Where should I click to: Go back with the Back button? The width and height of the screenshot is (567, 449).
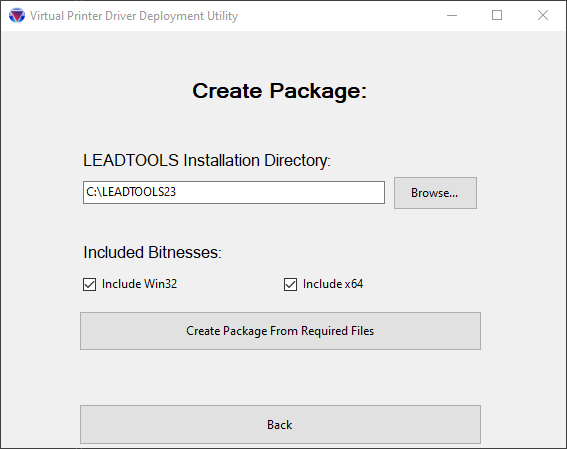(x=280, y=424)
